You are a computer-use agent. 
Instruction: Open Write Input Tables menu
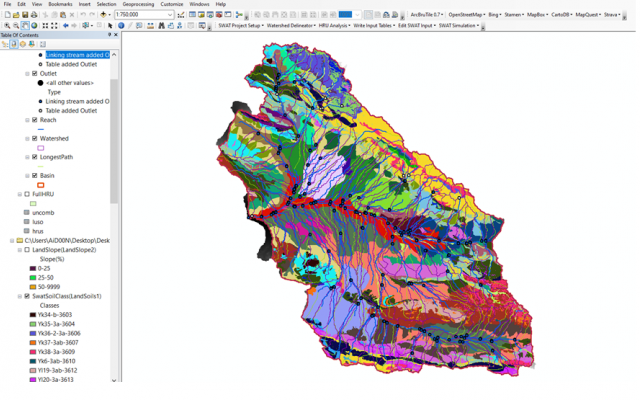374,25
